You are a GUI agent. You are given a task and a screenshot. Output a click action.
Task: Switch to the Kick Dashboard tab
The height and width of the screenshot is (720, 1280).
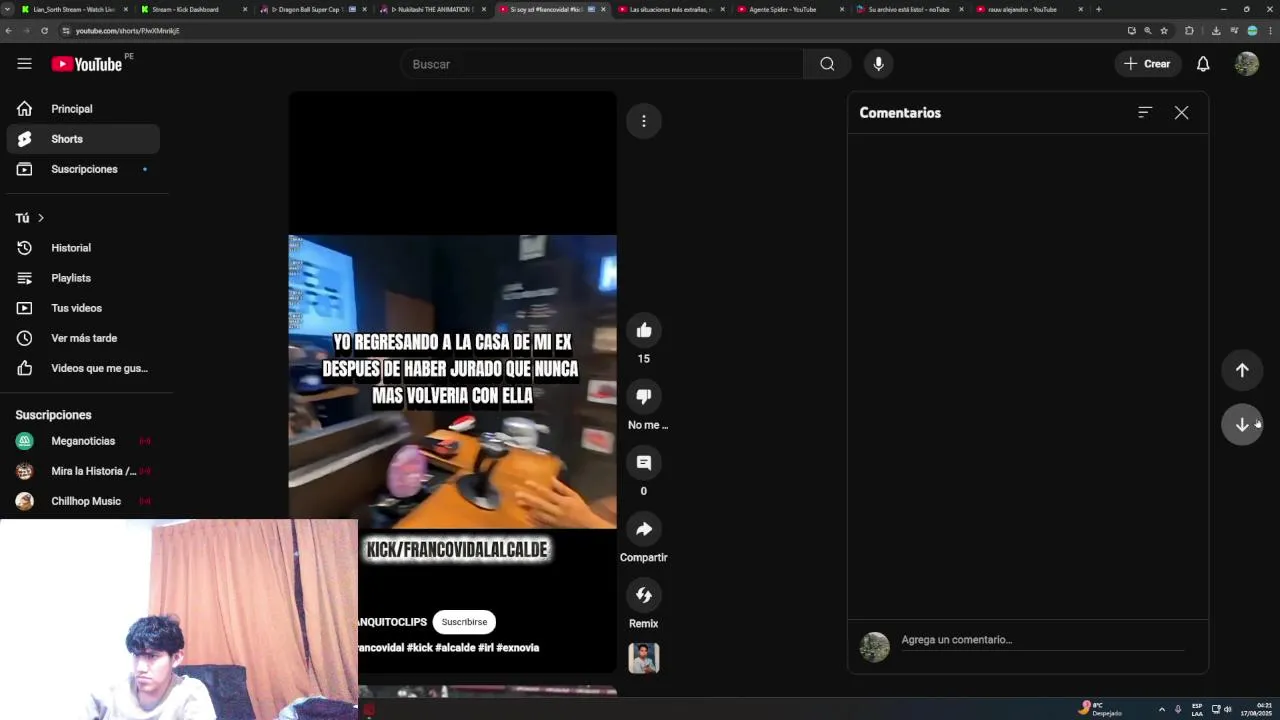(x=192, y=9)
